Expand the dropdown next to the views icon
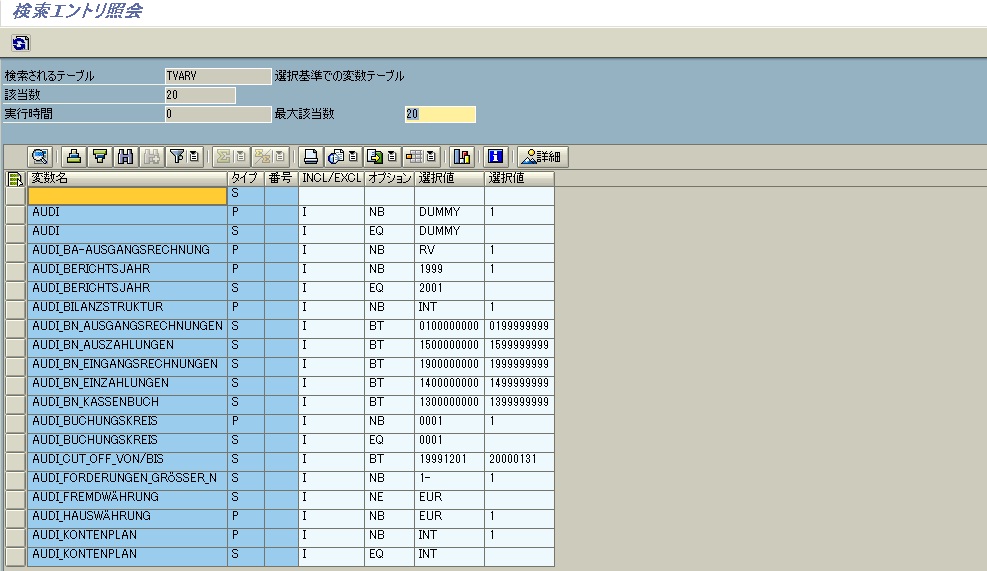This screenshot has width=987, height=571. coord(354,156)
